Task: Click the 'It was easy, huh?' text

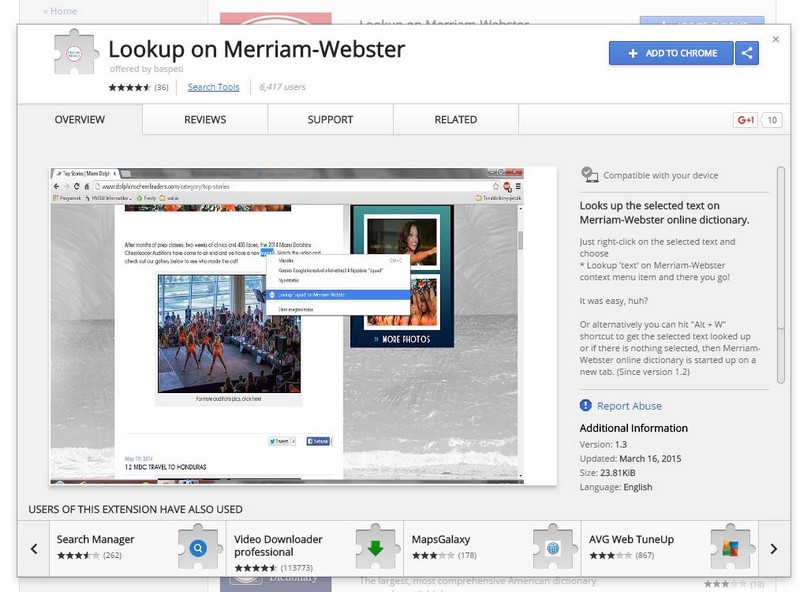Action: [614, 301]
